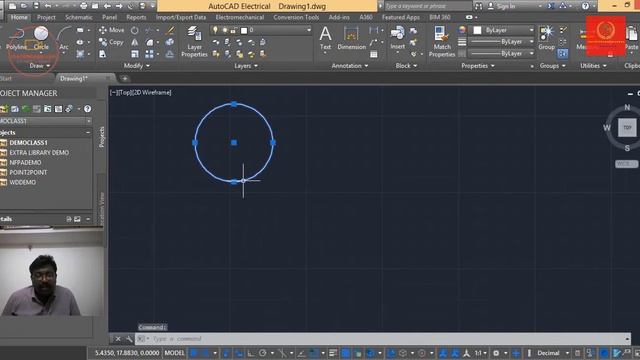Expand the Layers panel
Viewport: 640px width, 360px height.
click(245, 66)
